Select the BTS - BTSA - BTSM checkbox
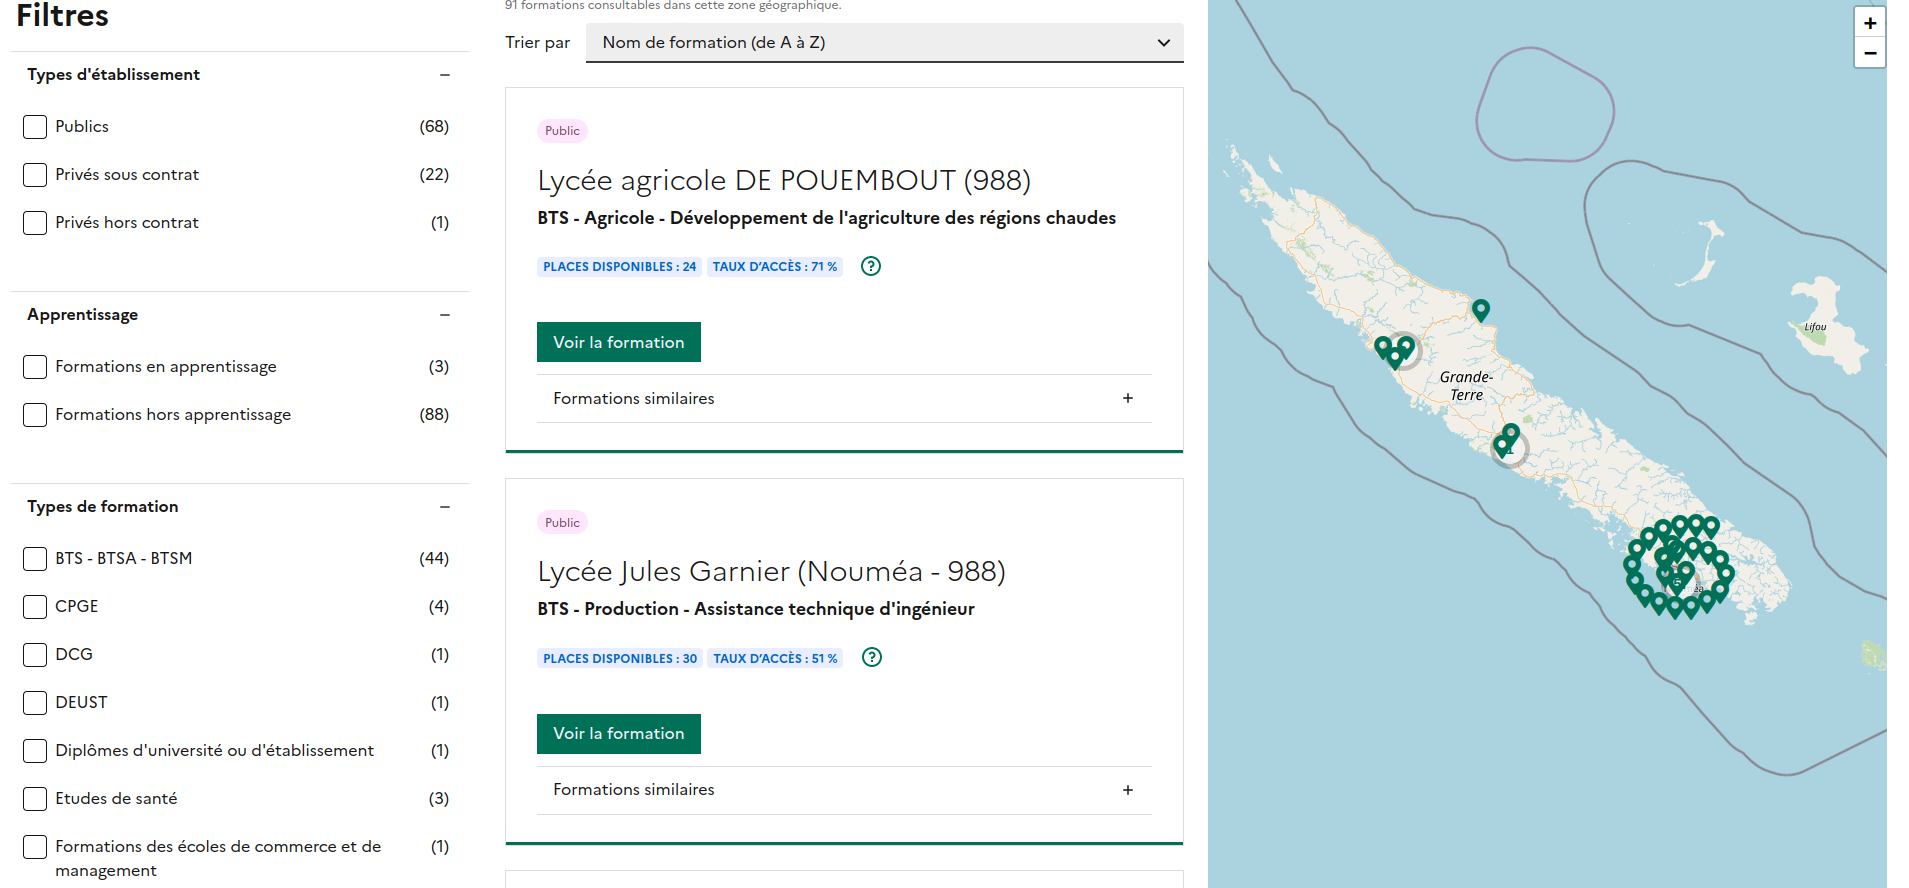 (x=35, y=559)
